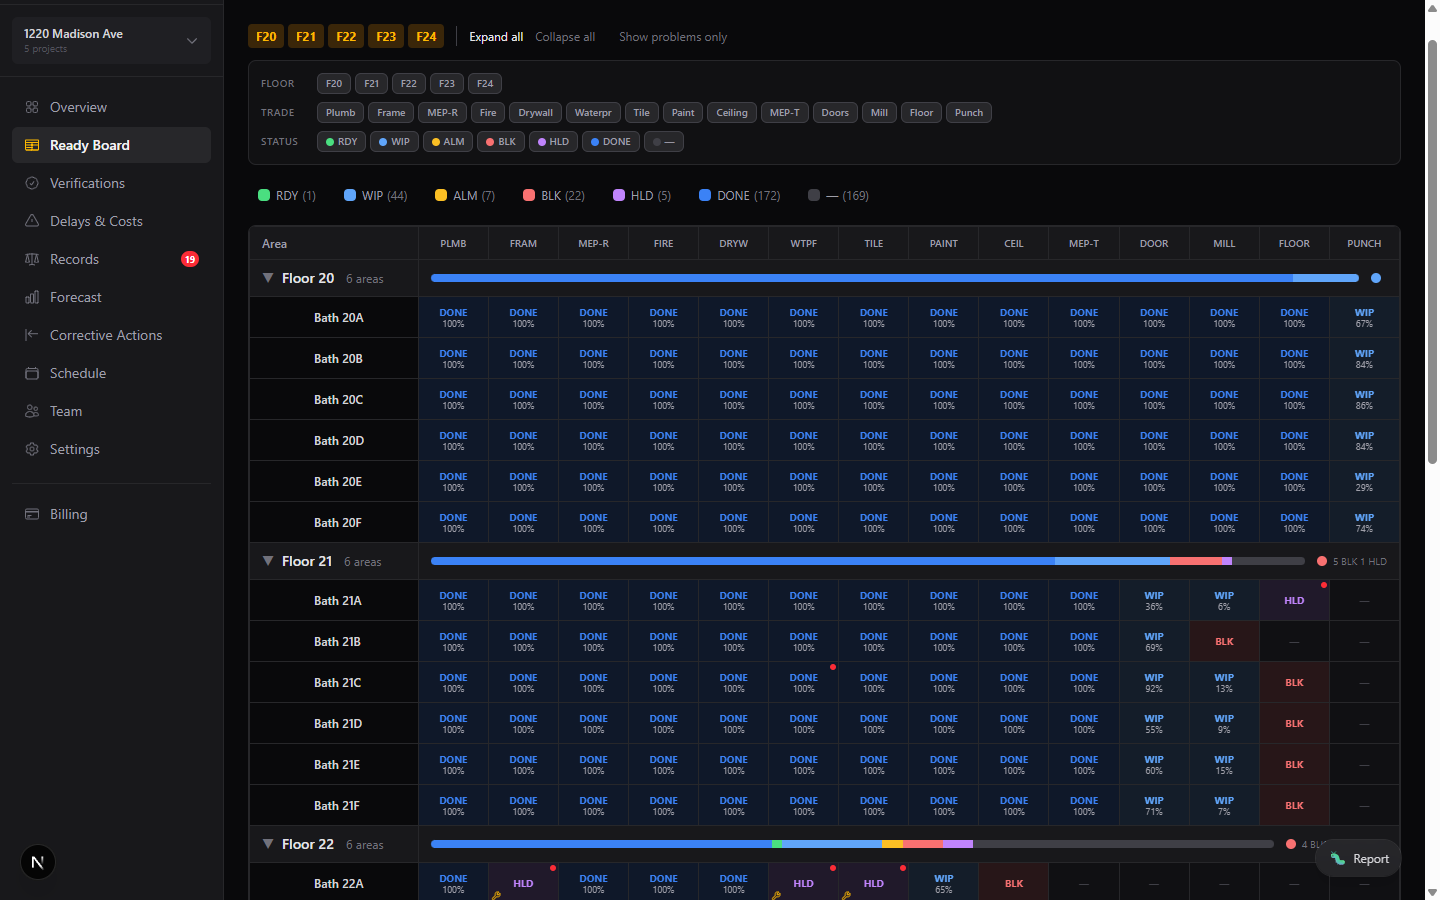Click the Verifications checkmark icon
This screenshot has height=900, width=1440.
[32, 183]
